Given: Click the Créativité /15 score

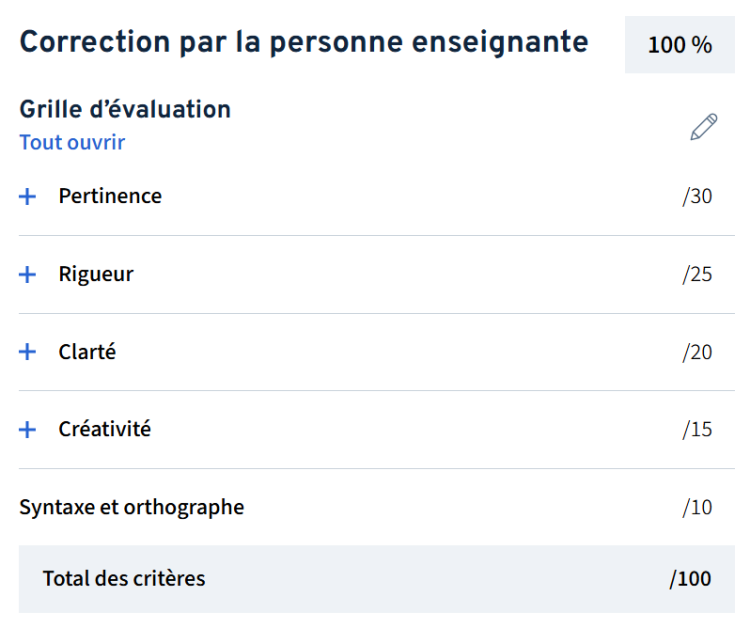Looking at the screenshot, I should pos(697,430).
